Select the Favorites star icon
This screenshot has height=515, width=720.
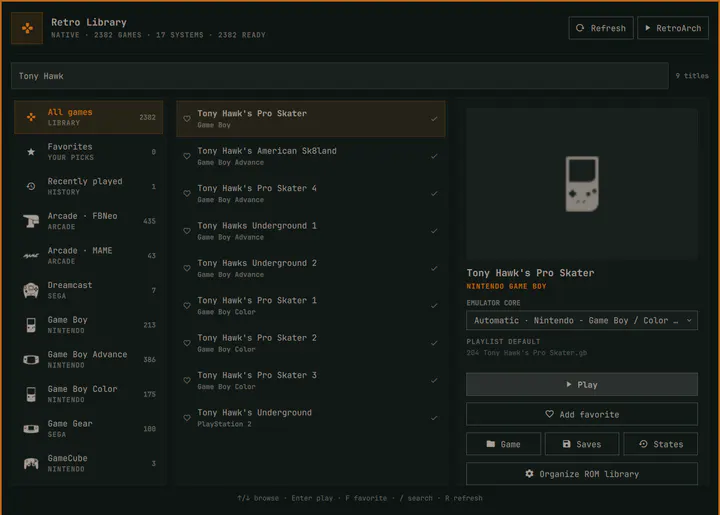pos(31,151)
